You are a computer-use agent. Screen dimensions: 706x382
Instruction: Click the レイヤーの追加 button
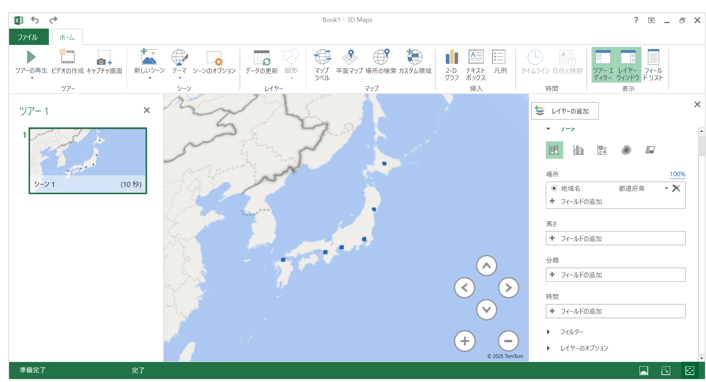(565, 111)
